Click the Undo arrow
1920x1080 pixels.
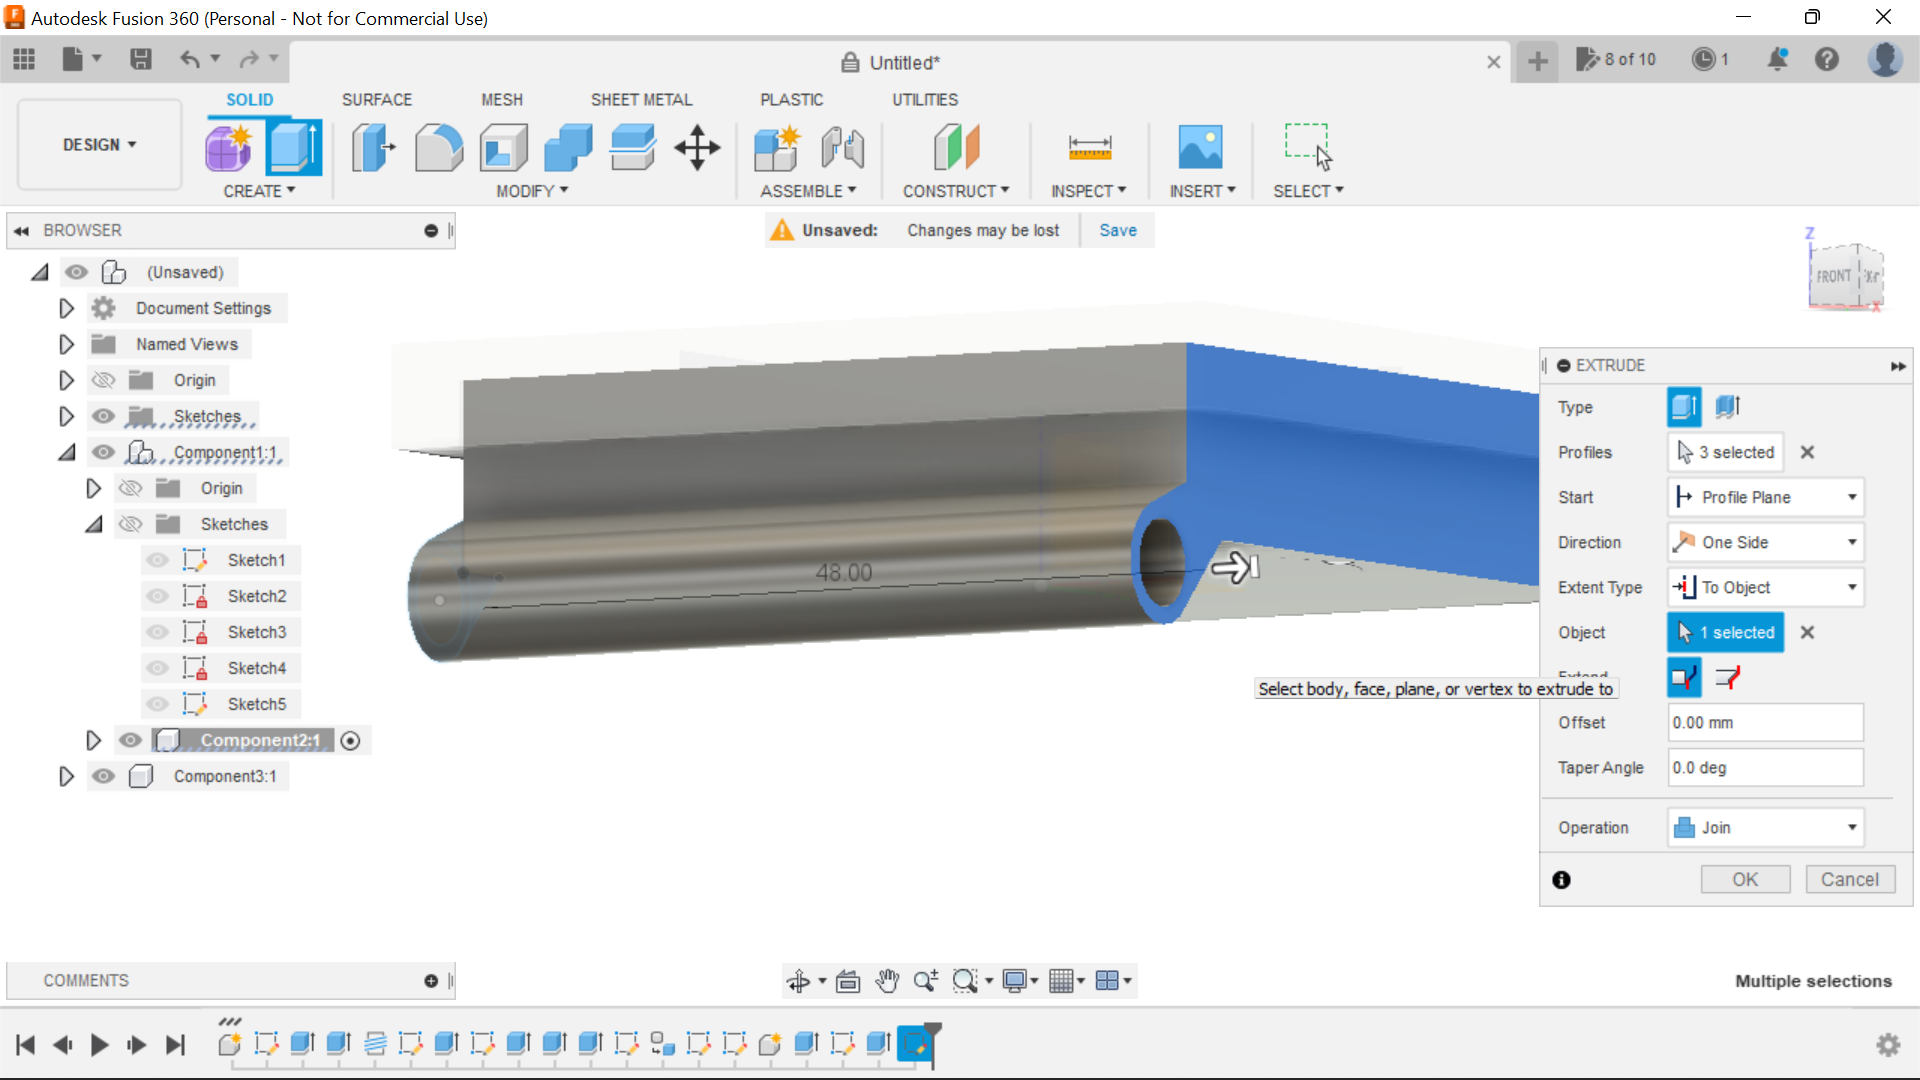(189, 60)
